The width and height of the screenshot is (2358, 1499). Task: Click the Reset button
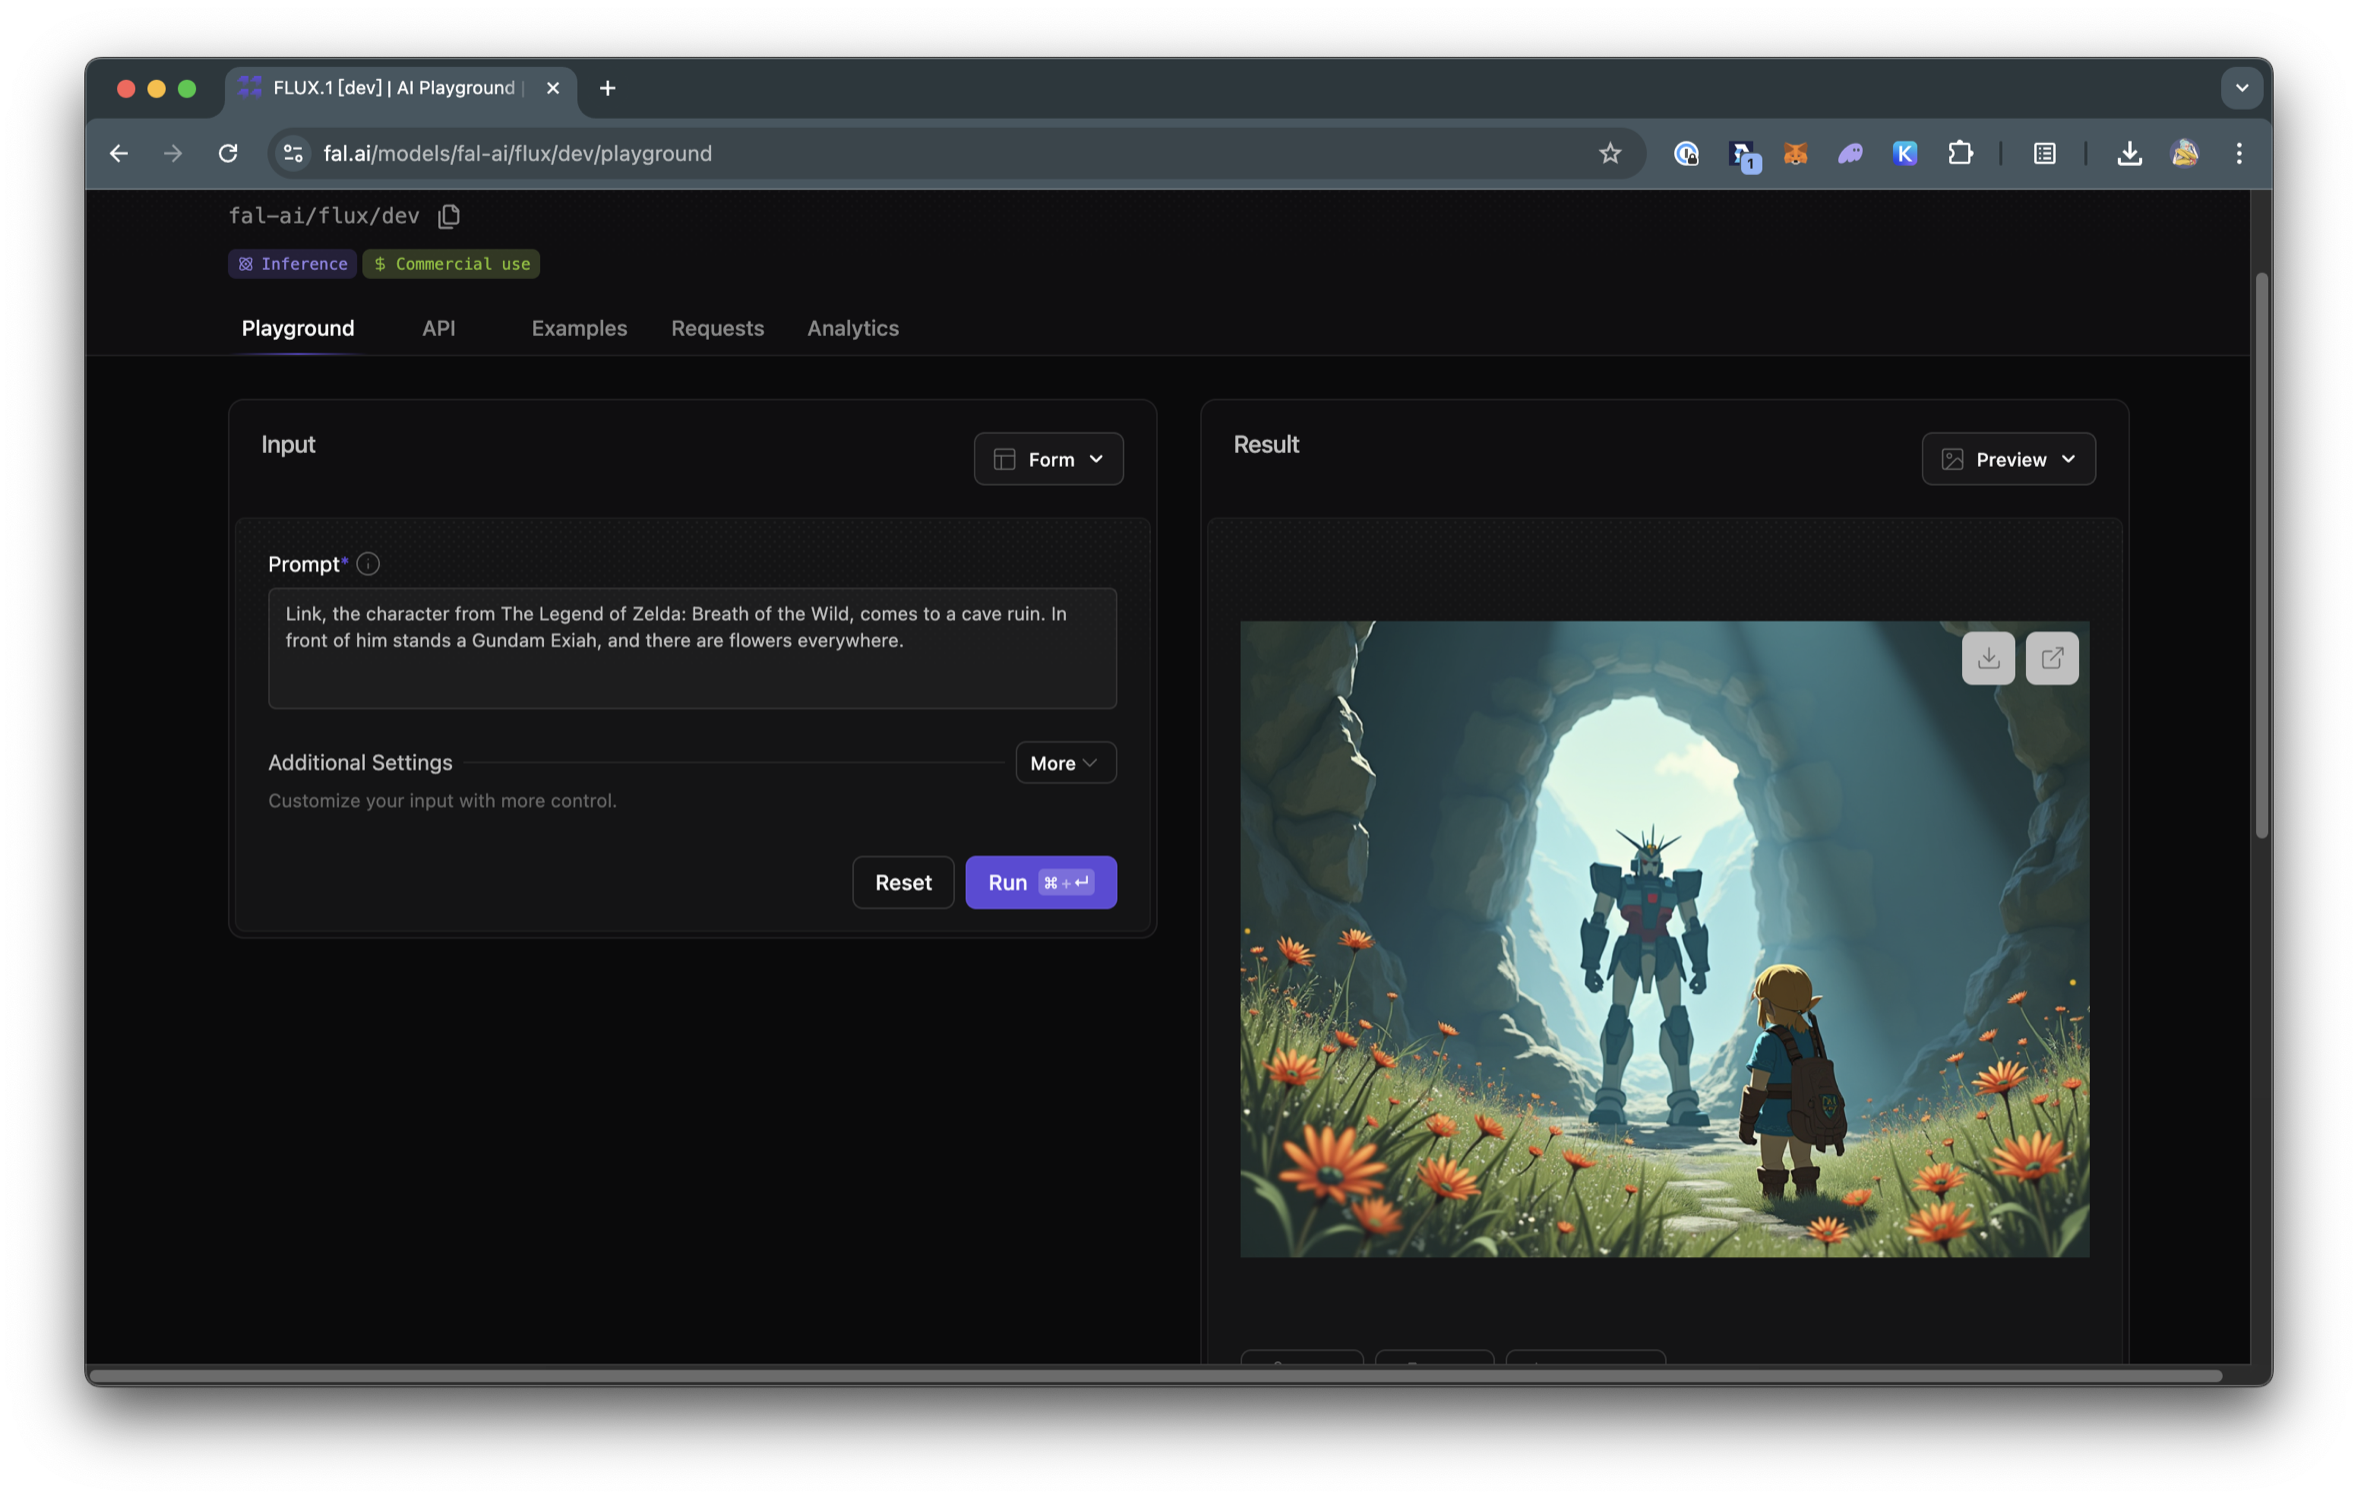pyautogui.click(x=902, y=882)
